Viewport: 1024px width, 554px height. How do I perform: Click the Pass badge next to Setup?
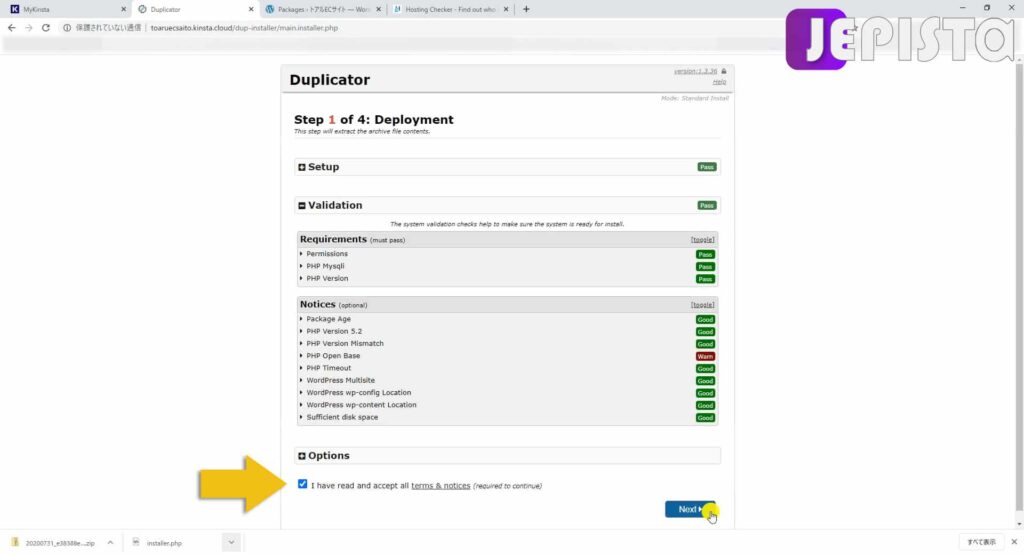point(707,167)
